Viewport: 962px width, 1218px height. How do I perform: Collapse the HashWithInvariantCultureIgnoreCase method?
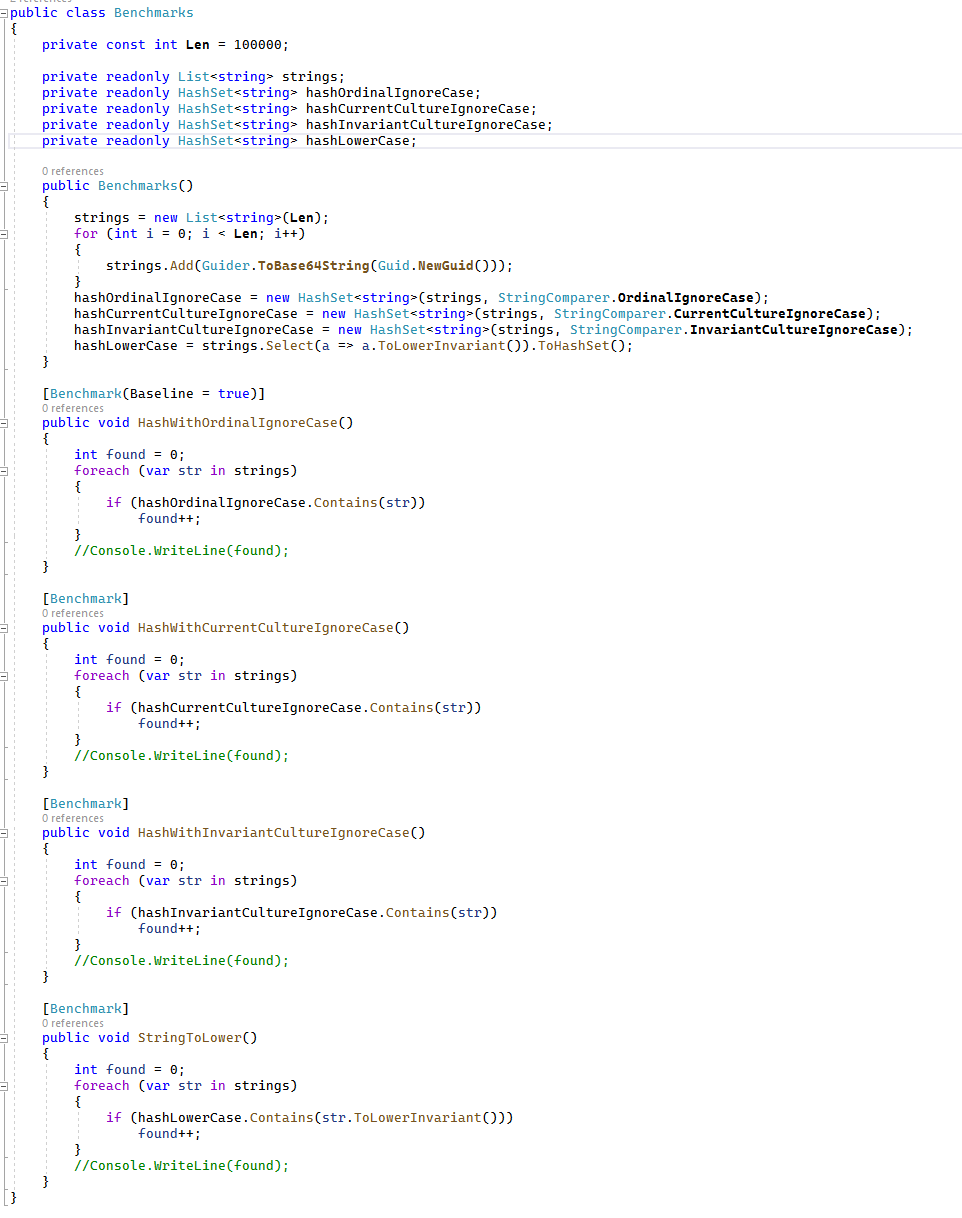[x=5, y=833]
